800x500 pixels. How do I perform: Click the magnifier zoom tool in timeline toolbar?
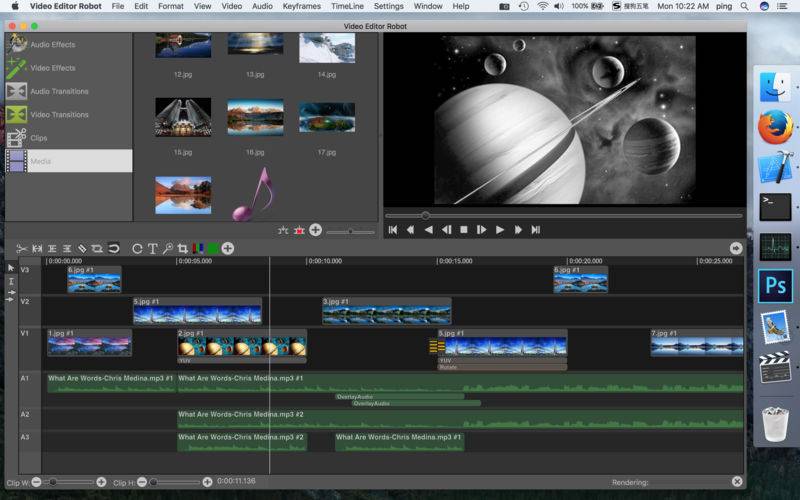coord(168,248)
